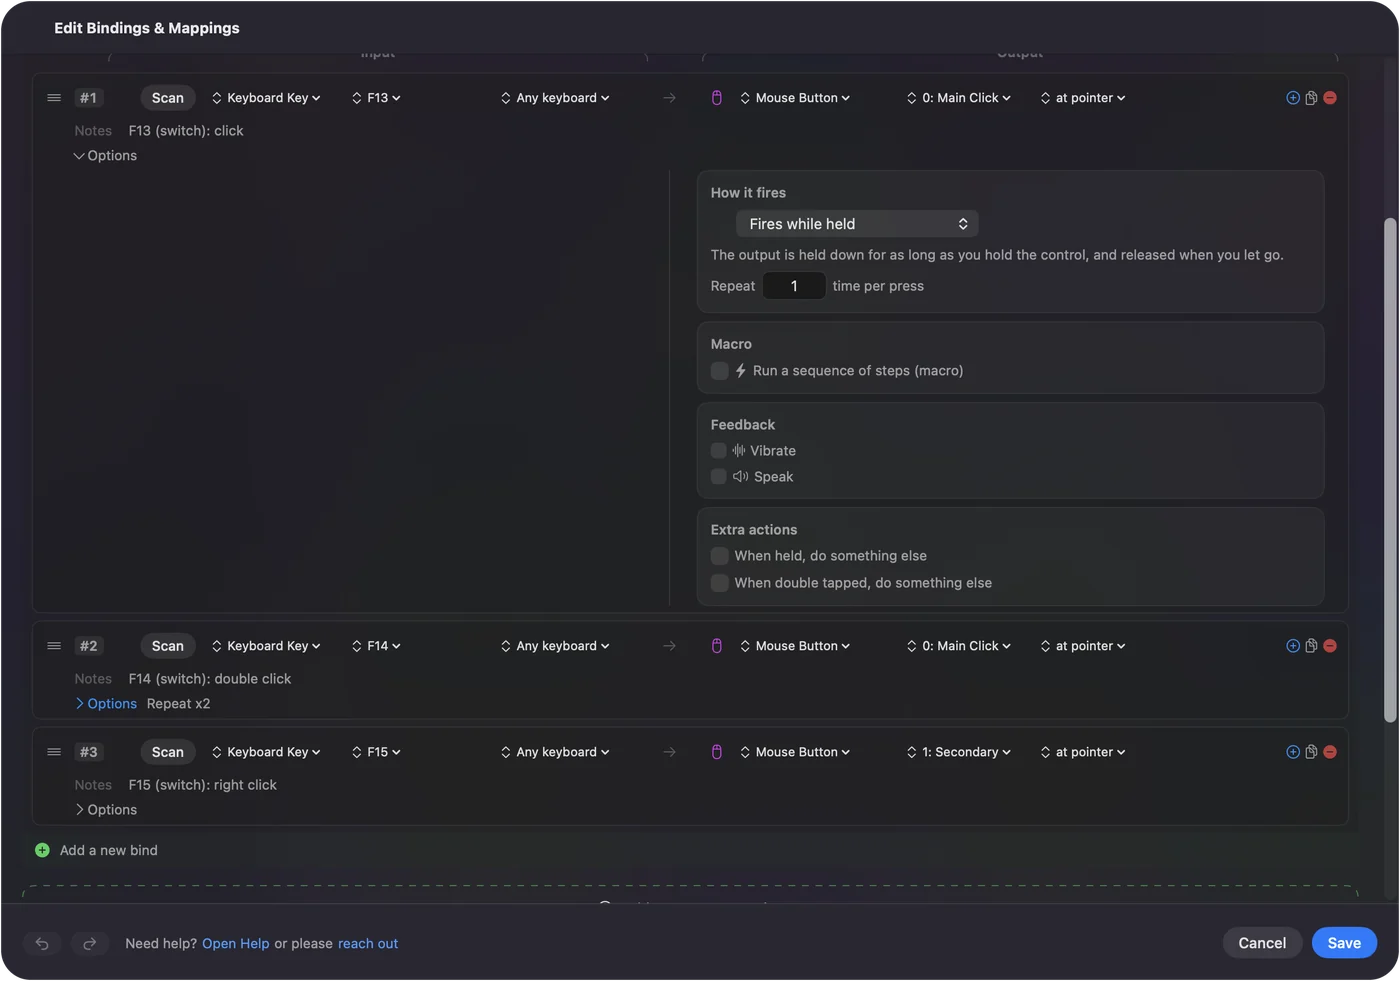Click the Repeat count input field
Screen dimensions: 1400x981
pos(794,286)
